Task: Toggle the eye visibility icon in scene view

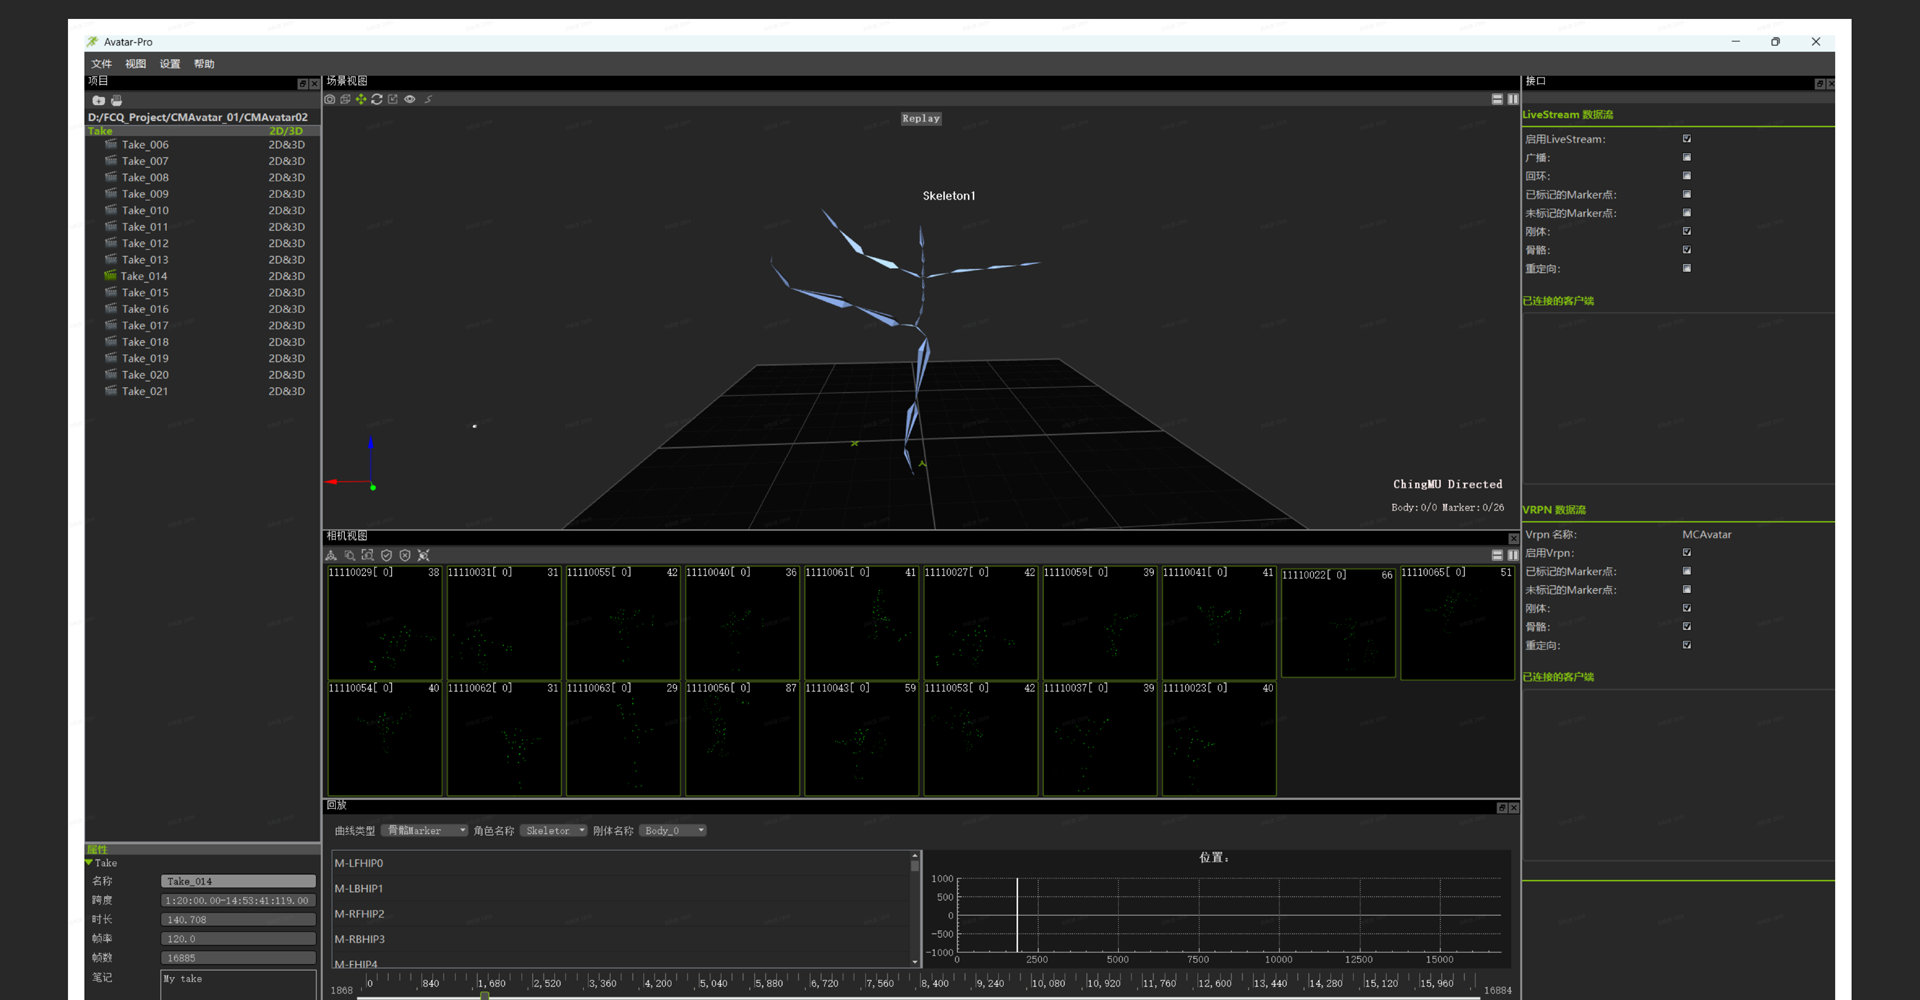Action: click(x=410, y=100)
